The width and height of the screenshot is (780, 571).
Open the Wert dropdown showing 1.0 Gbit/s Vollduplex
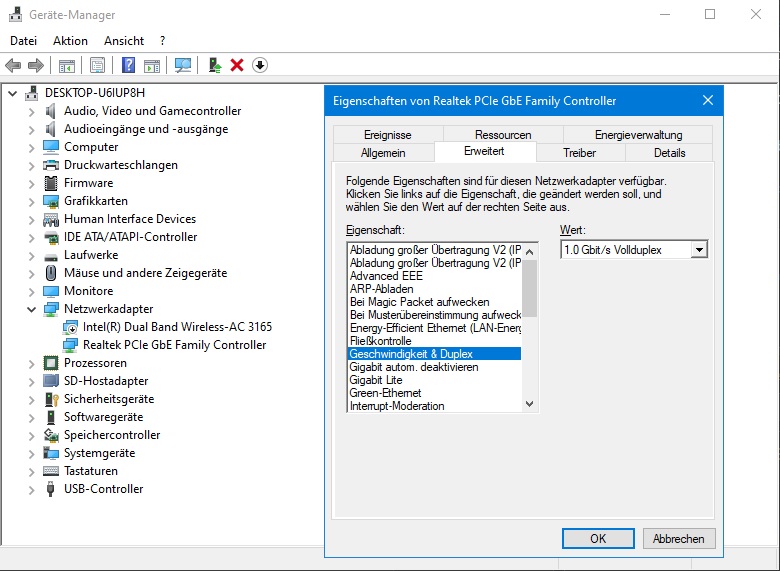pos(633,250)
